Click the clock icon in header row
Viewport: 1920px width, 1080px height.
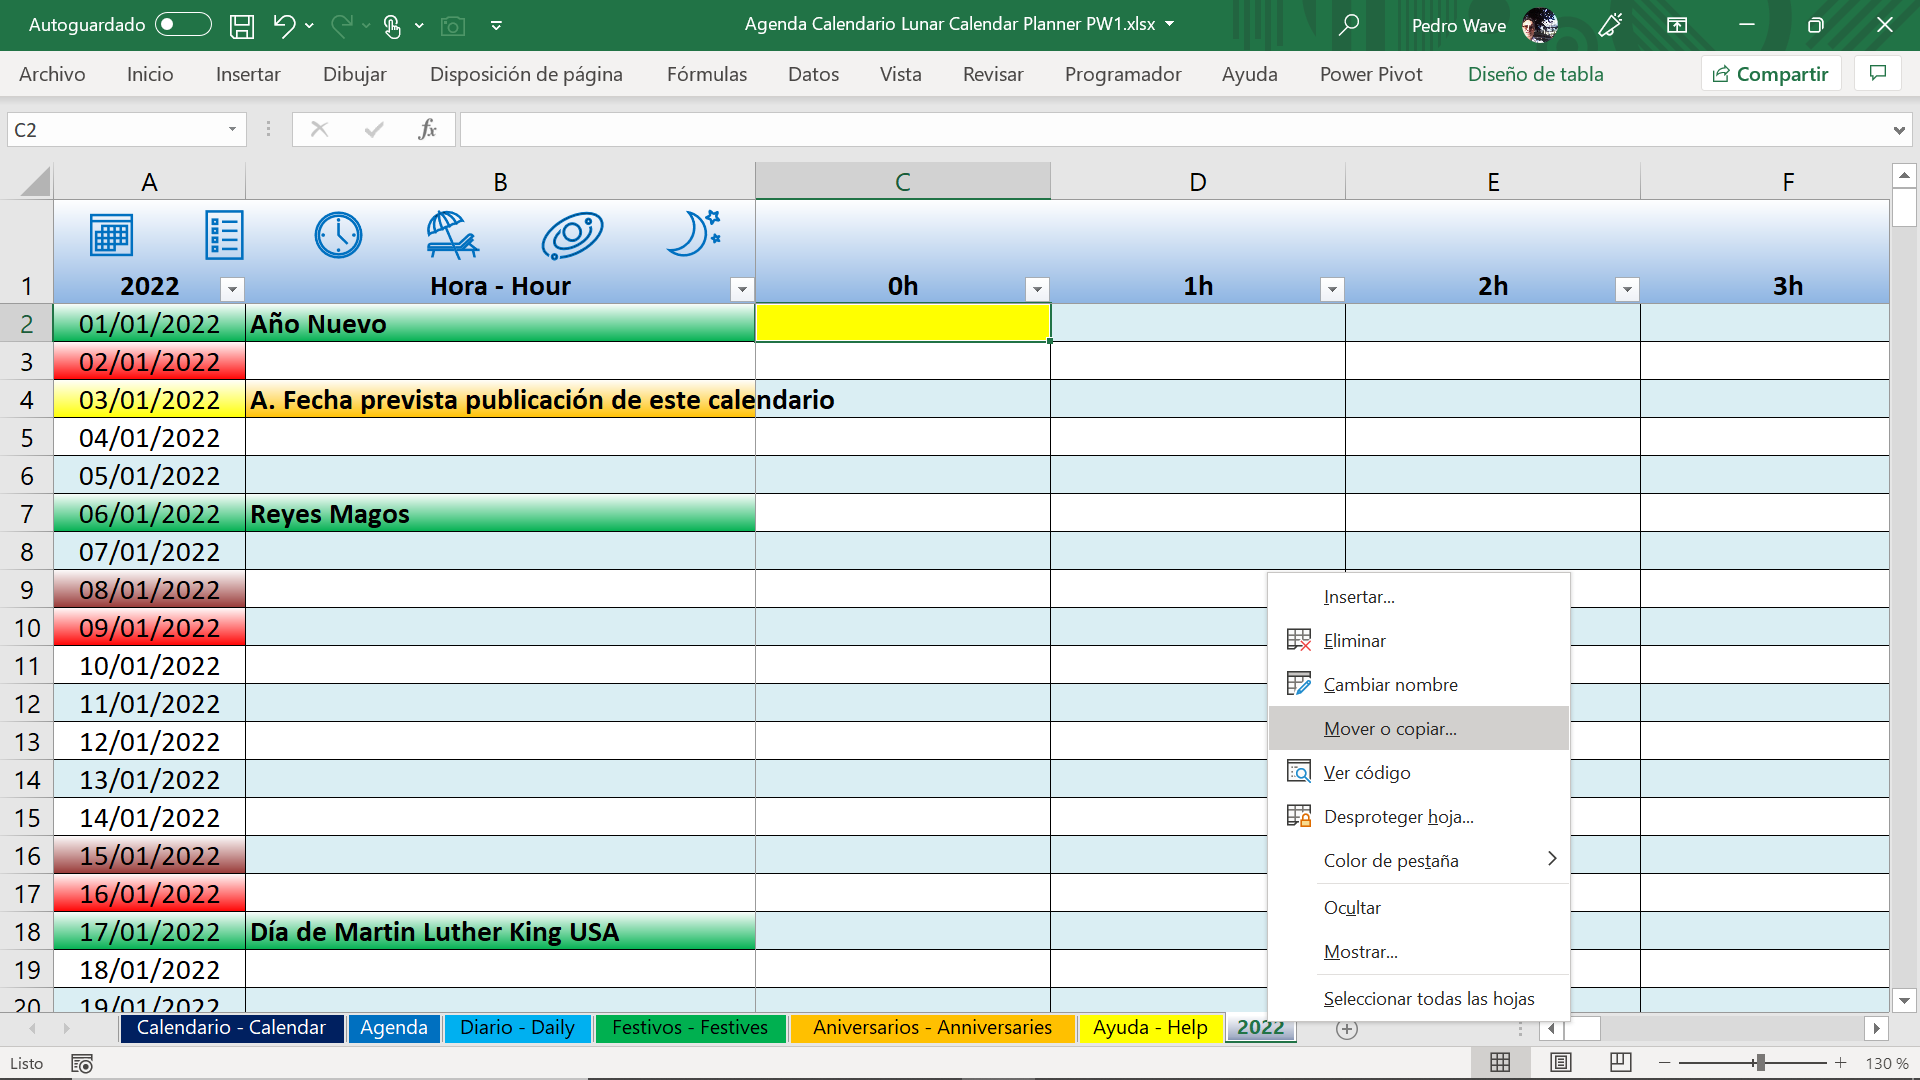click(x=338, y=236)
